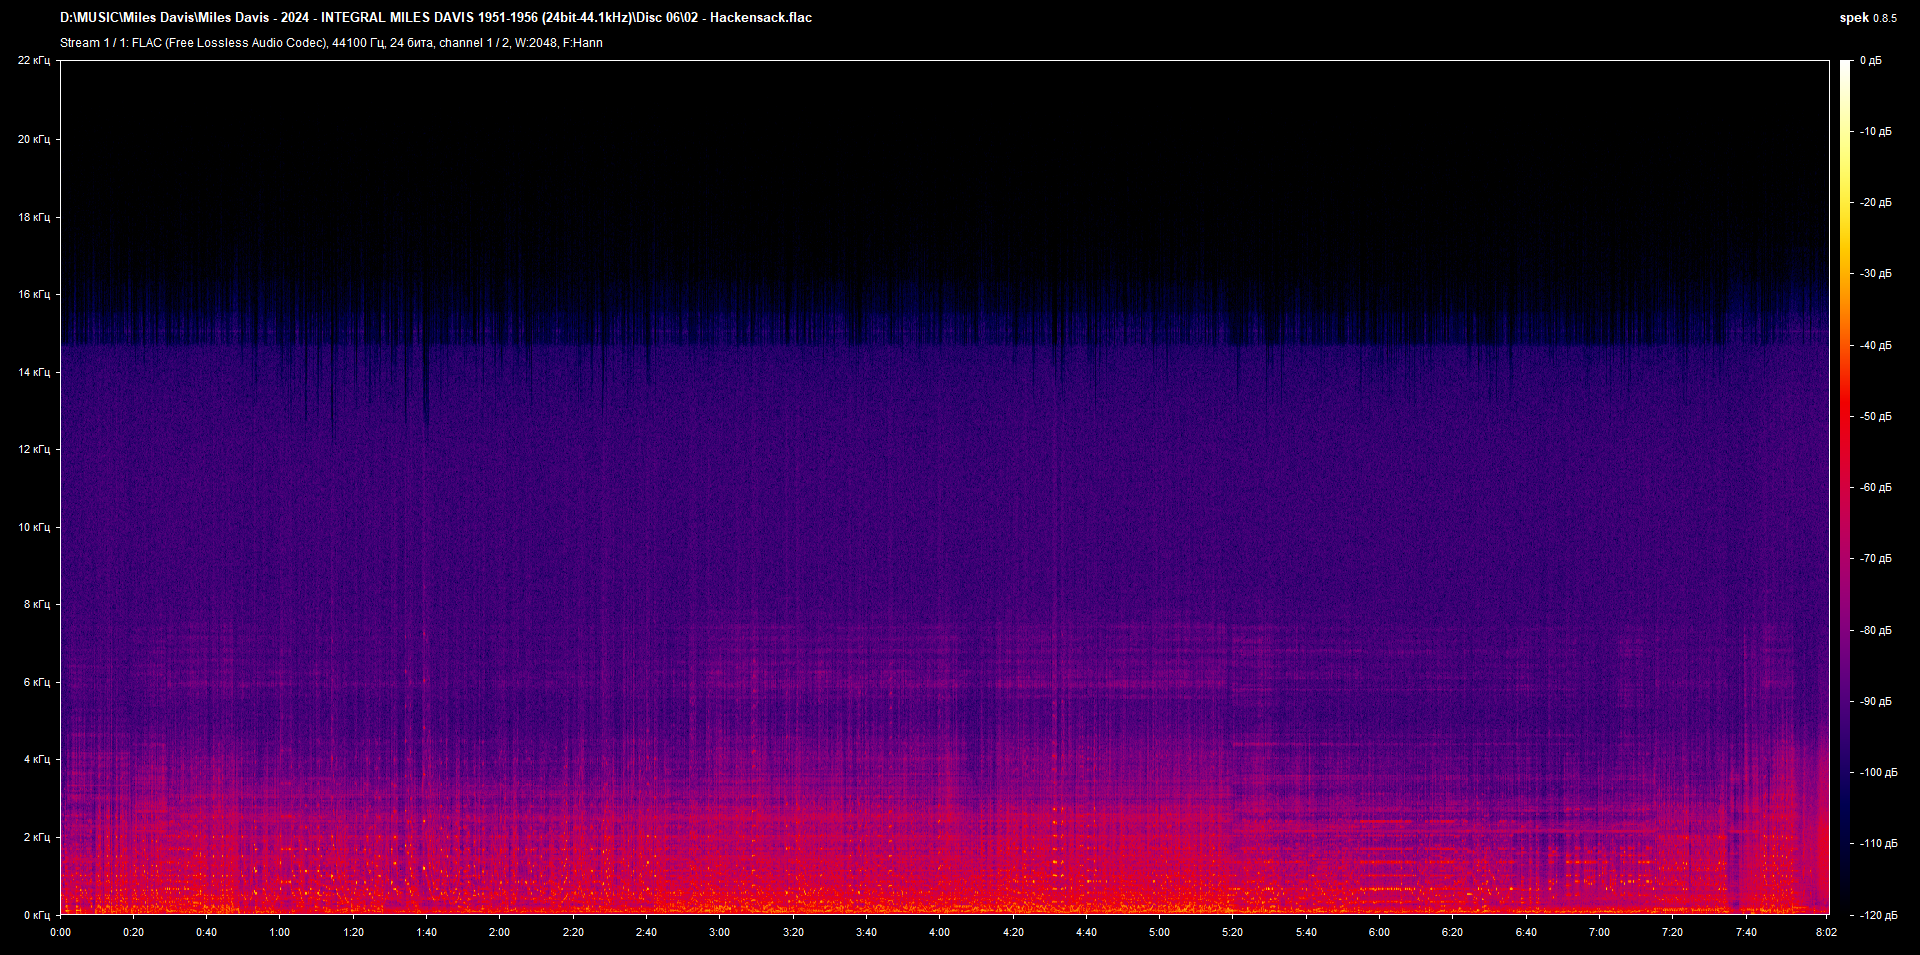Click the -100 дБ level scale label
This screenshot has width=1920, height=955.
pos(1878,773)
